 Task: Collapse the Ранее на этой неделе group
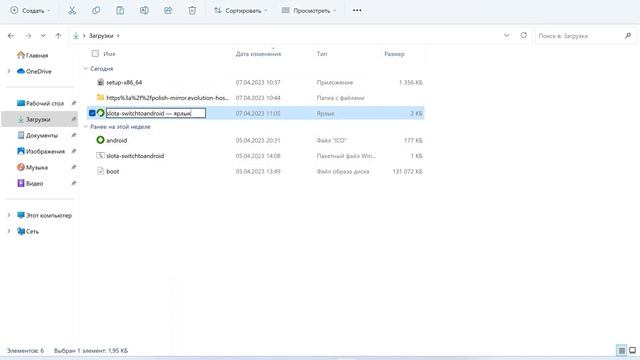[86, 127]
